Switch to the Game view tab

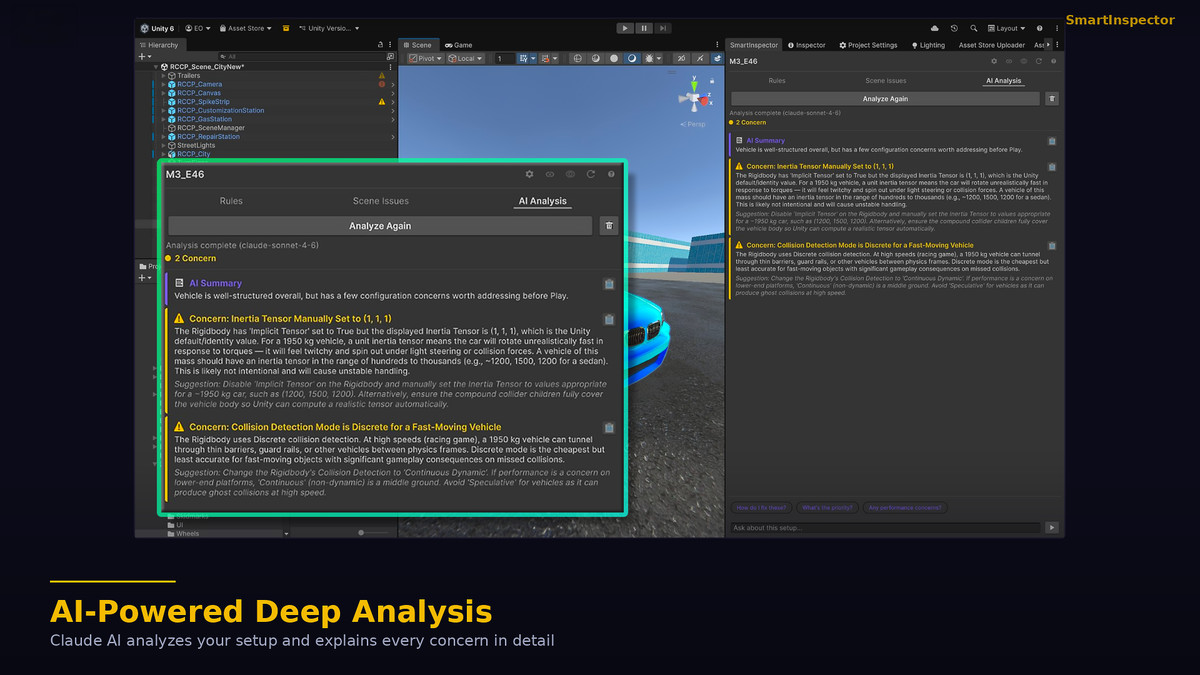458,45
